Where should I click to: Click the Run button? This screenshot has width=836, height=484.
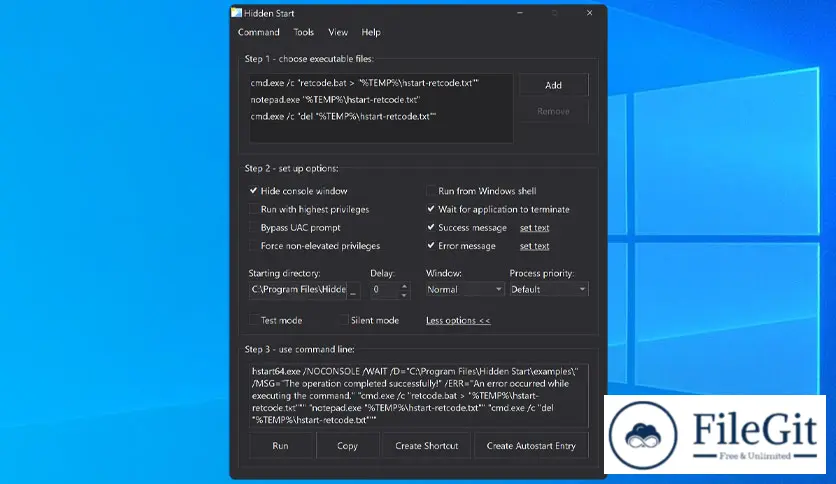coord(280,446)
